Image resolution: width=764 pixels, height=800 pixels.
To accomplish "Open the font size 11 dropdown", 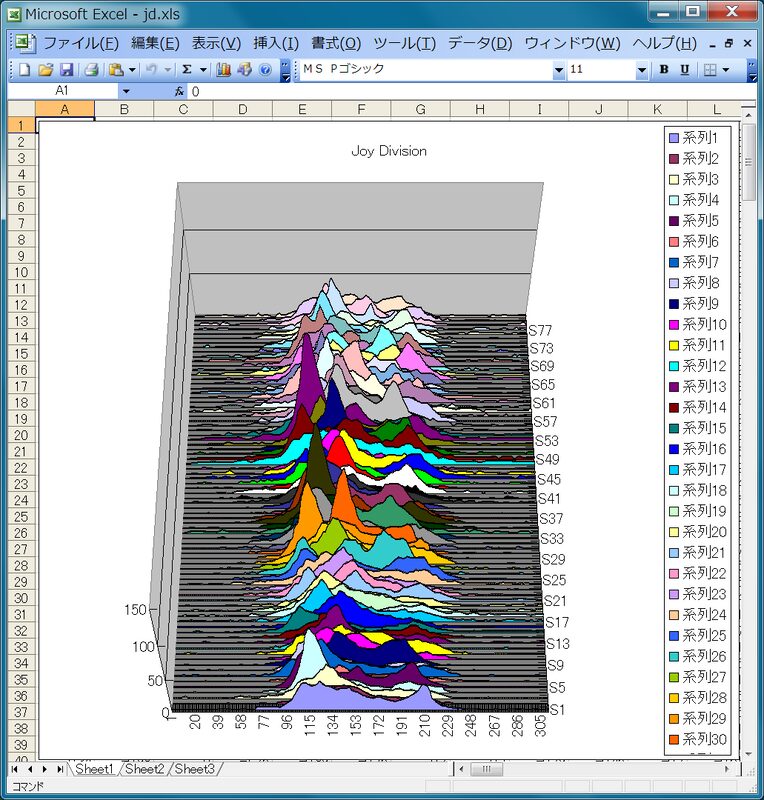I will click(642, 70).
